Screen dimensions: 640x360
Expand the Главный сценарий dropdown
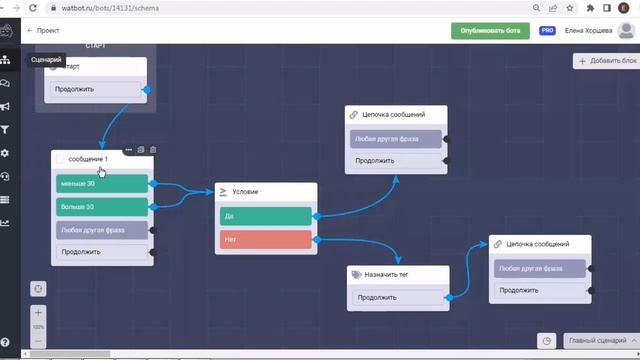point(602,340)
